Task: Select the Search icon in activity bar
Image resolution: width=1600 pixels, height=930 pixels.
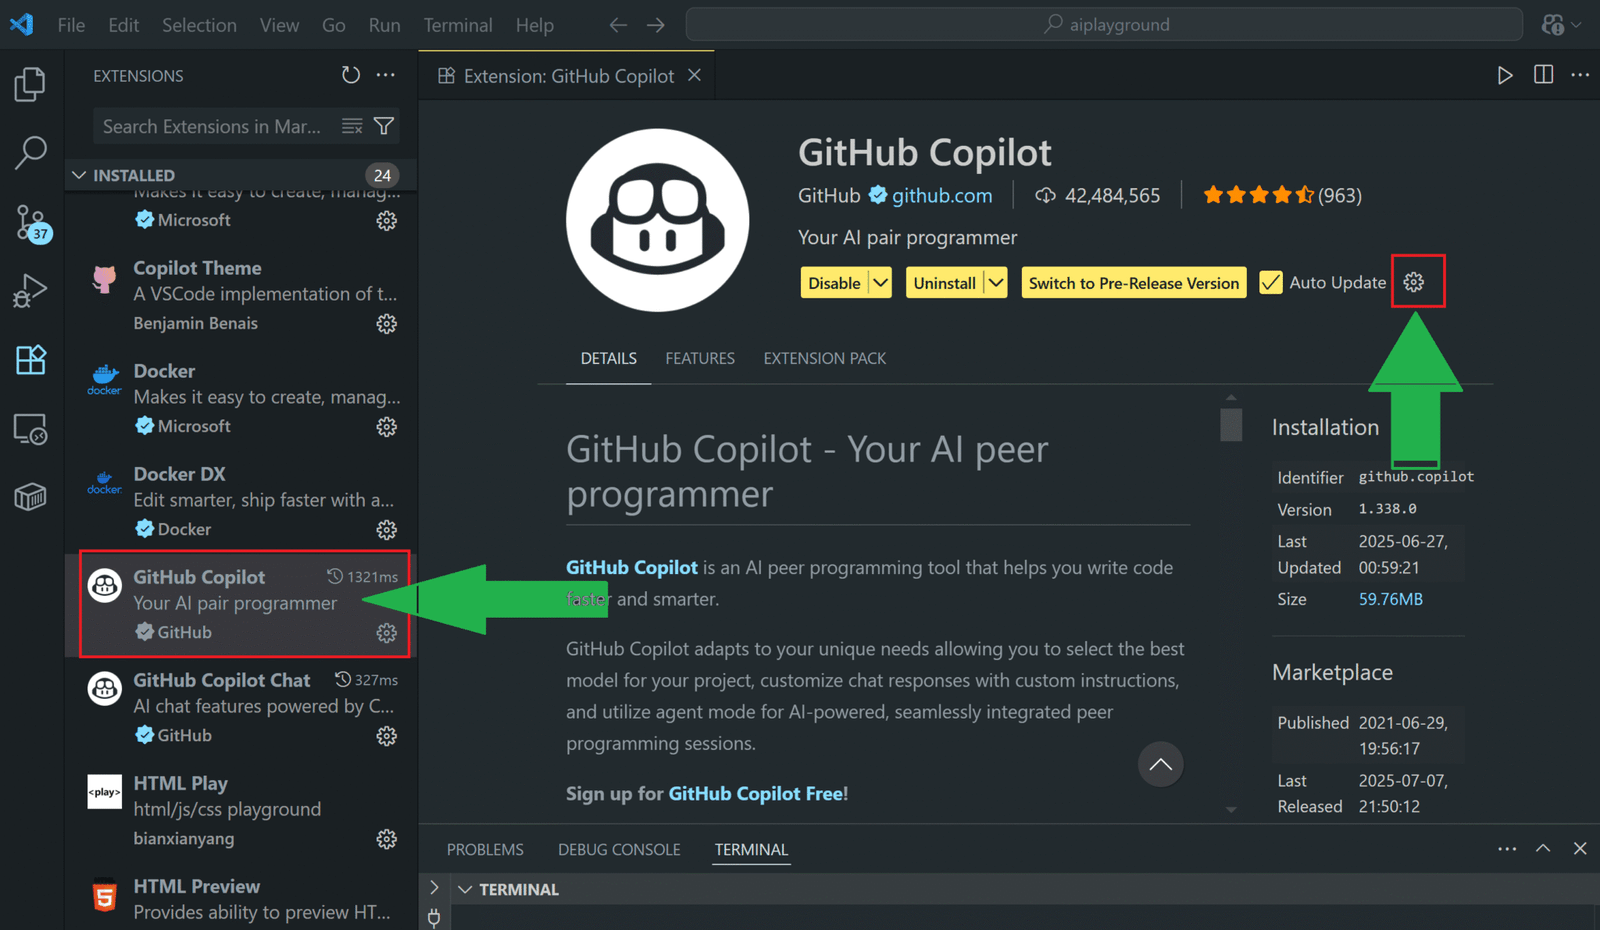Action: (x=30, y=153)
